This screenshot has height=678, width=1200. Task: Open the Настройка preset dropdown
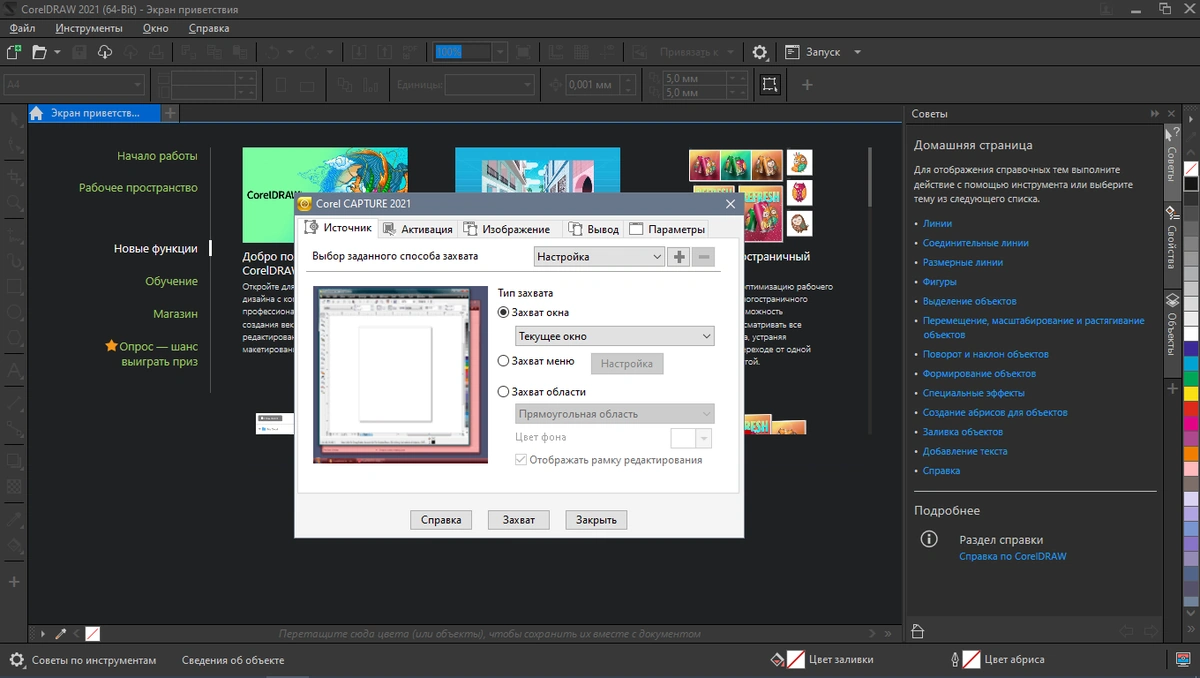(x=599, y=257)
